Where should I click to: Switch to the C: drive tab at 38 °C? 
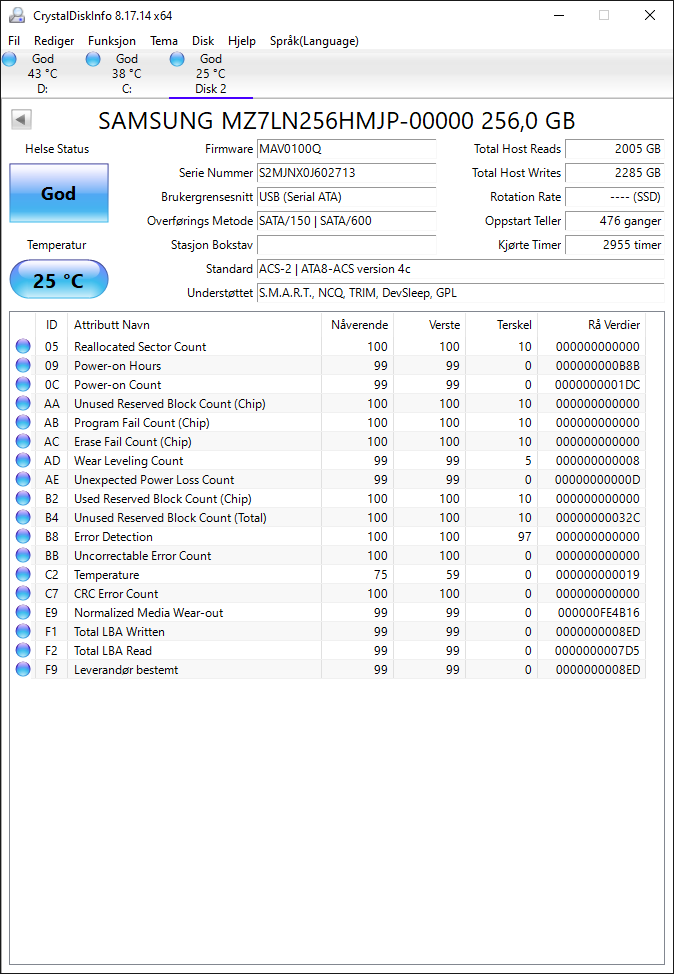pyautogui.click(x=127, y=74)
